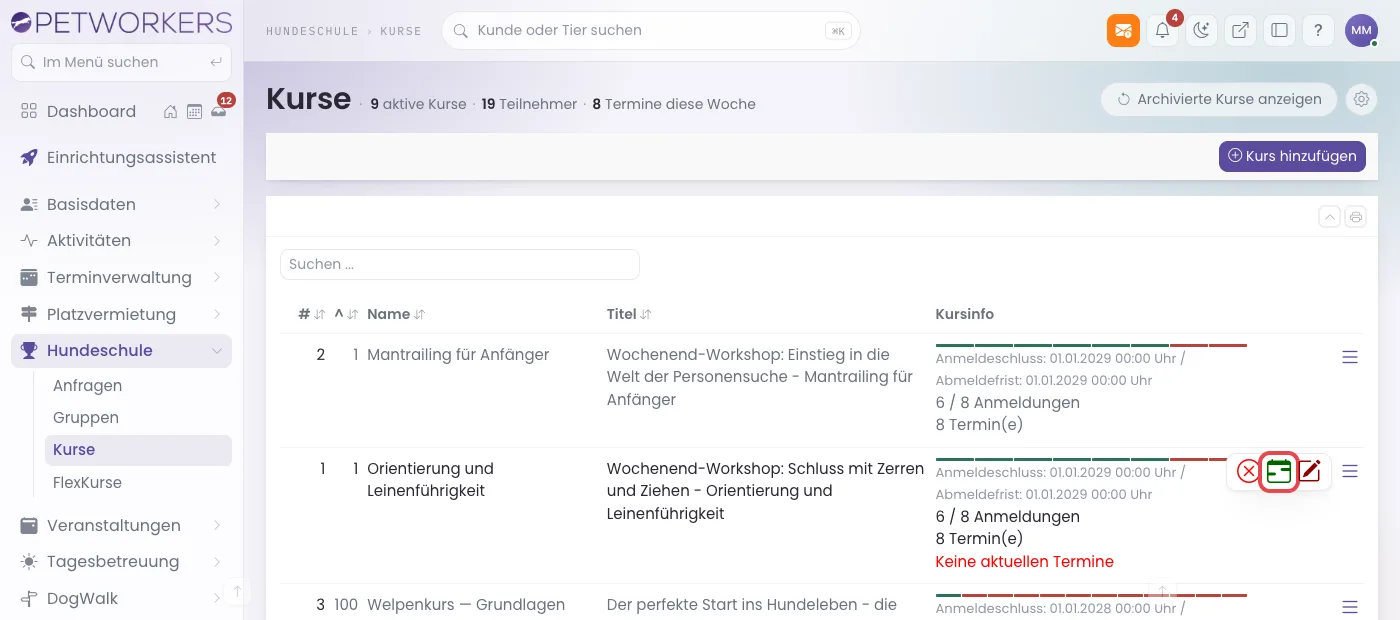Click the red Keine aktuellen Termine notice
The width and height of the screenshot is (1400, 620).
(x=1024, y=561)
